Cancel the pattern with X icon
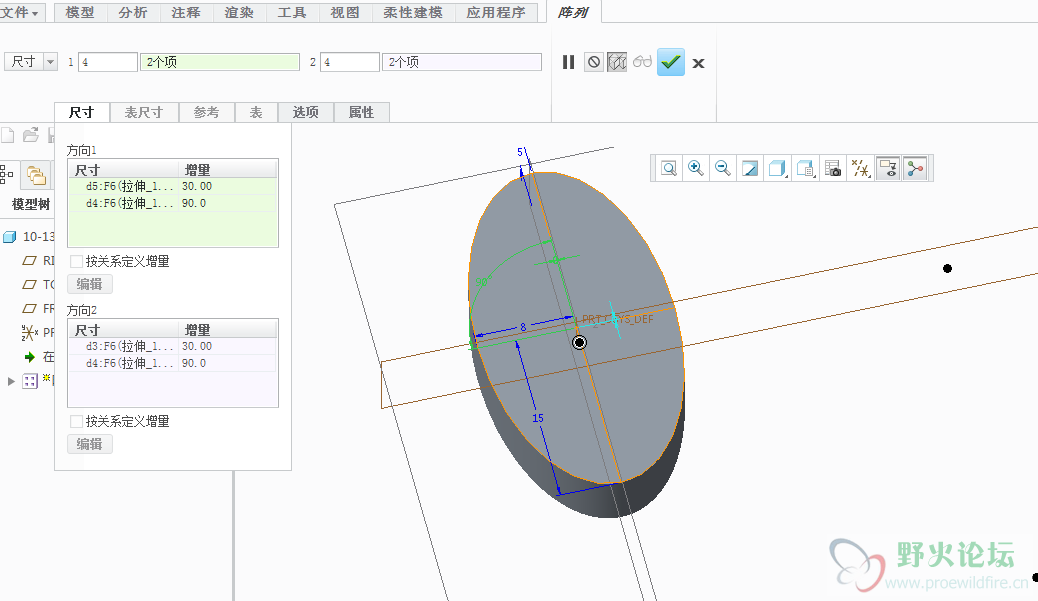Image resolution: width=1038 pixels, height=601 pixels. (x=698, y=64)
